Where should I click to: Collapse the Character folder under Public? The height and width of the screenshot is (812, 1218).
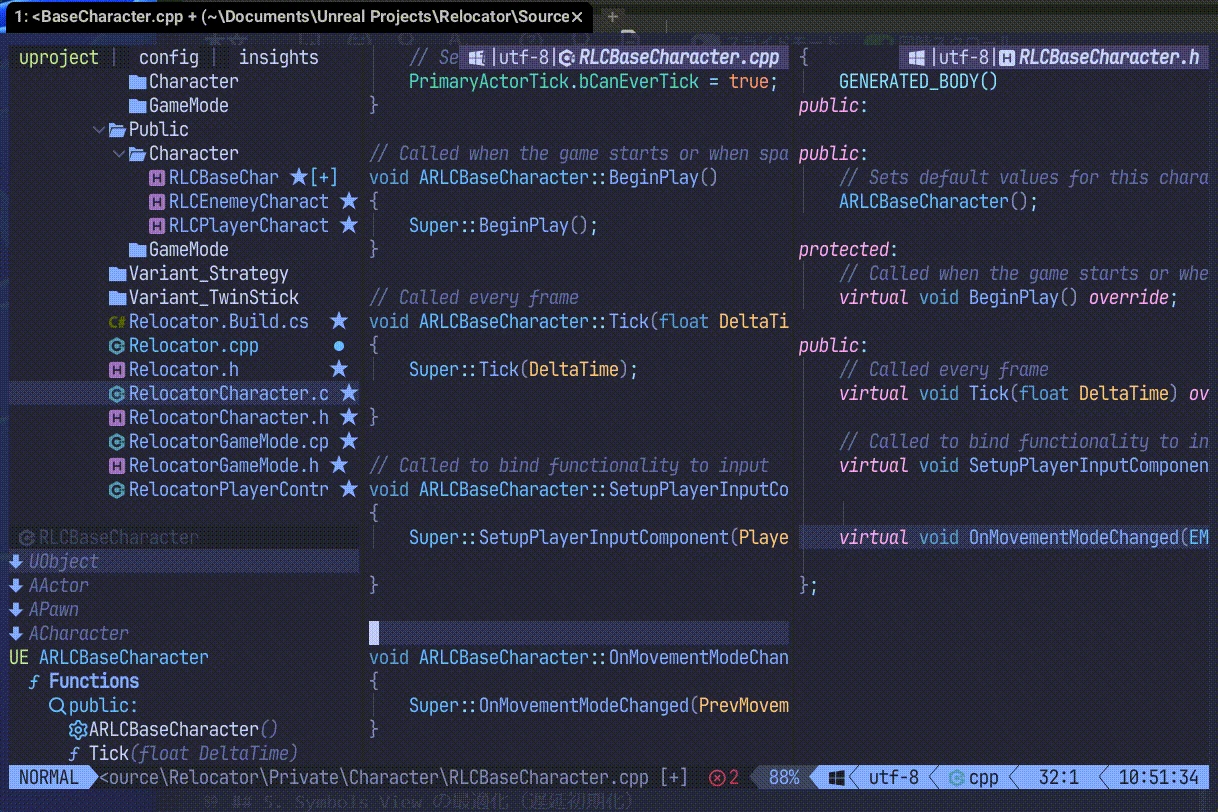[x=119, y=153]
